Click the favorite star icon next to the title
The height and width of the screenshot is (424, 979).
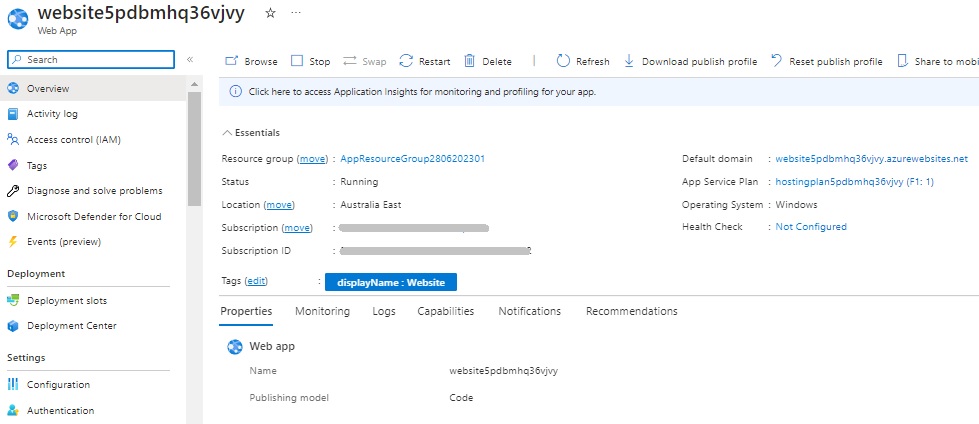click(270, 13)
